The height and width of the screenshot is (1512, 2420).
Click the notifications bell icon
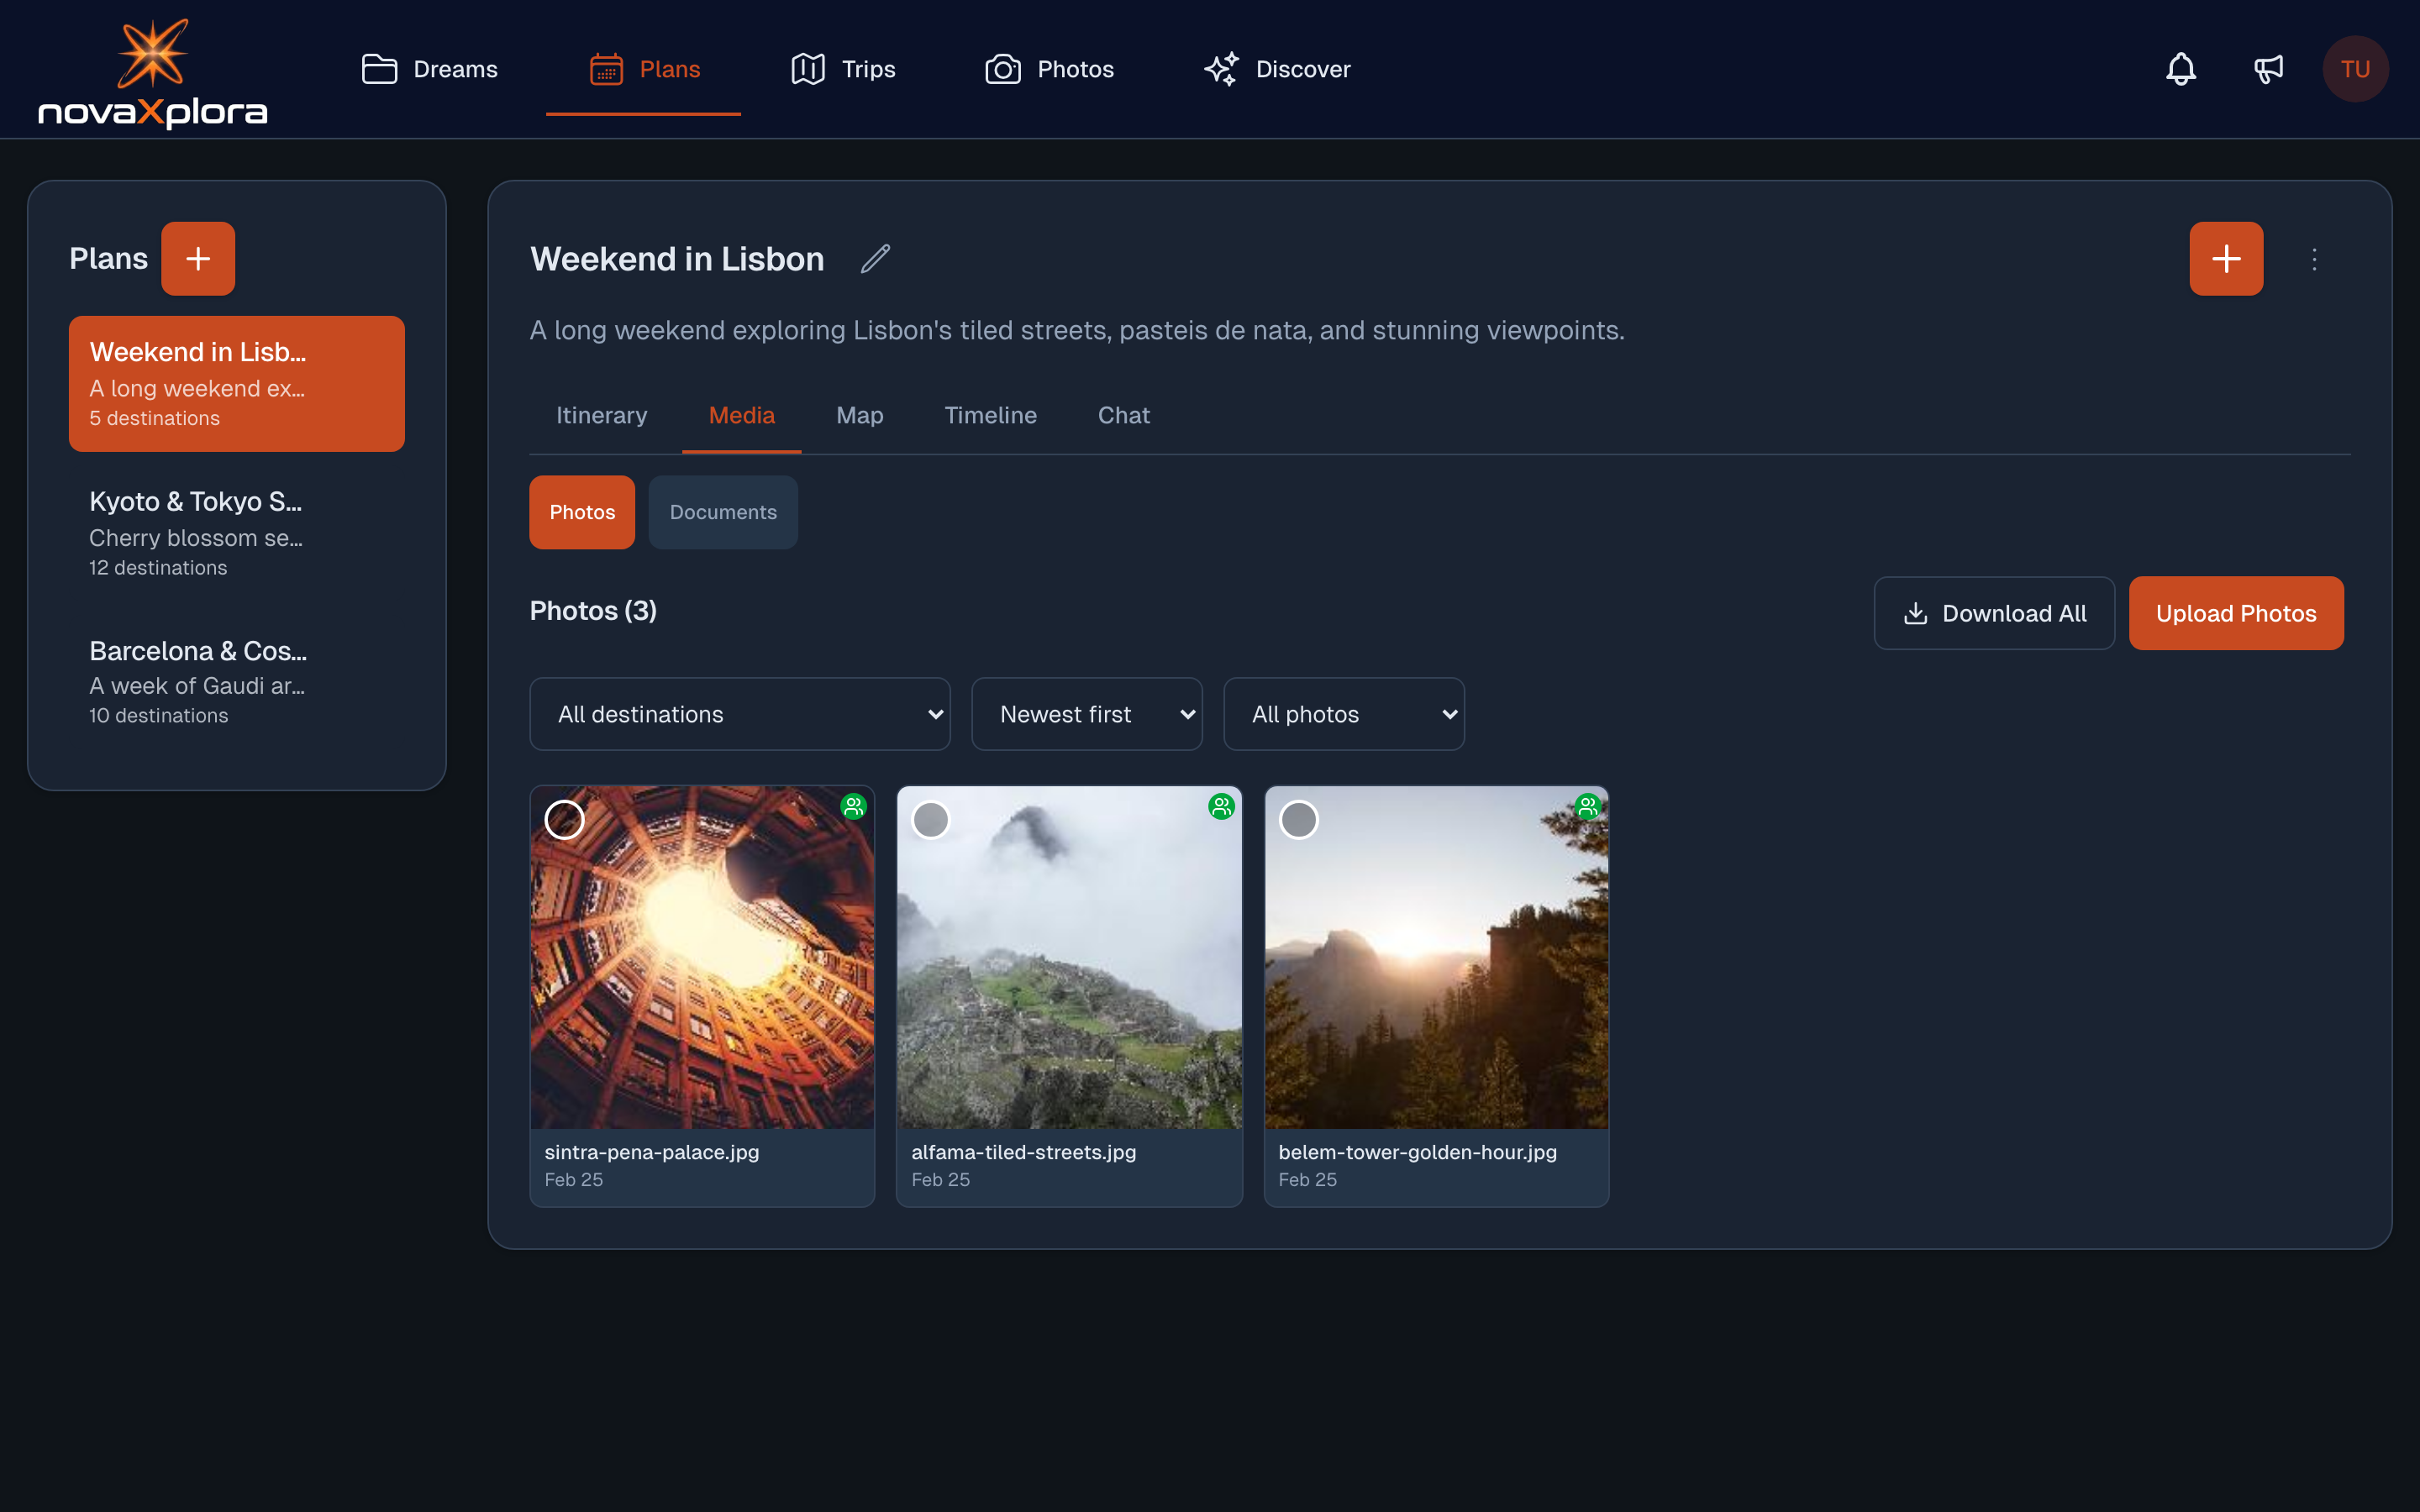coord(2180,69)
